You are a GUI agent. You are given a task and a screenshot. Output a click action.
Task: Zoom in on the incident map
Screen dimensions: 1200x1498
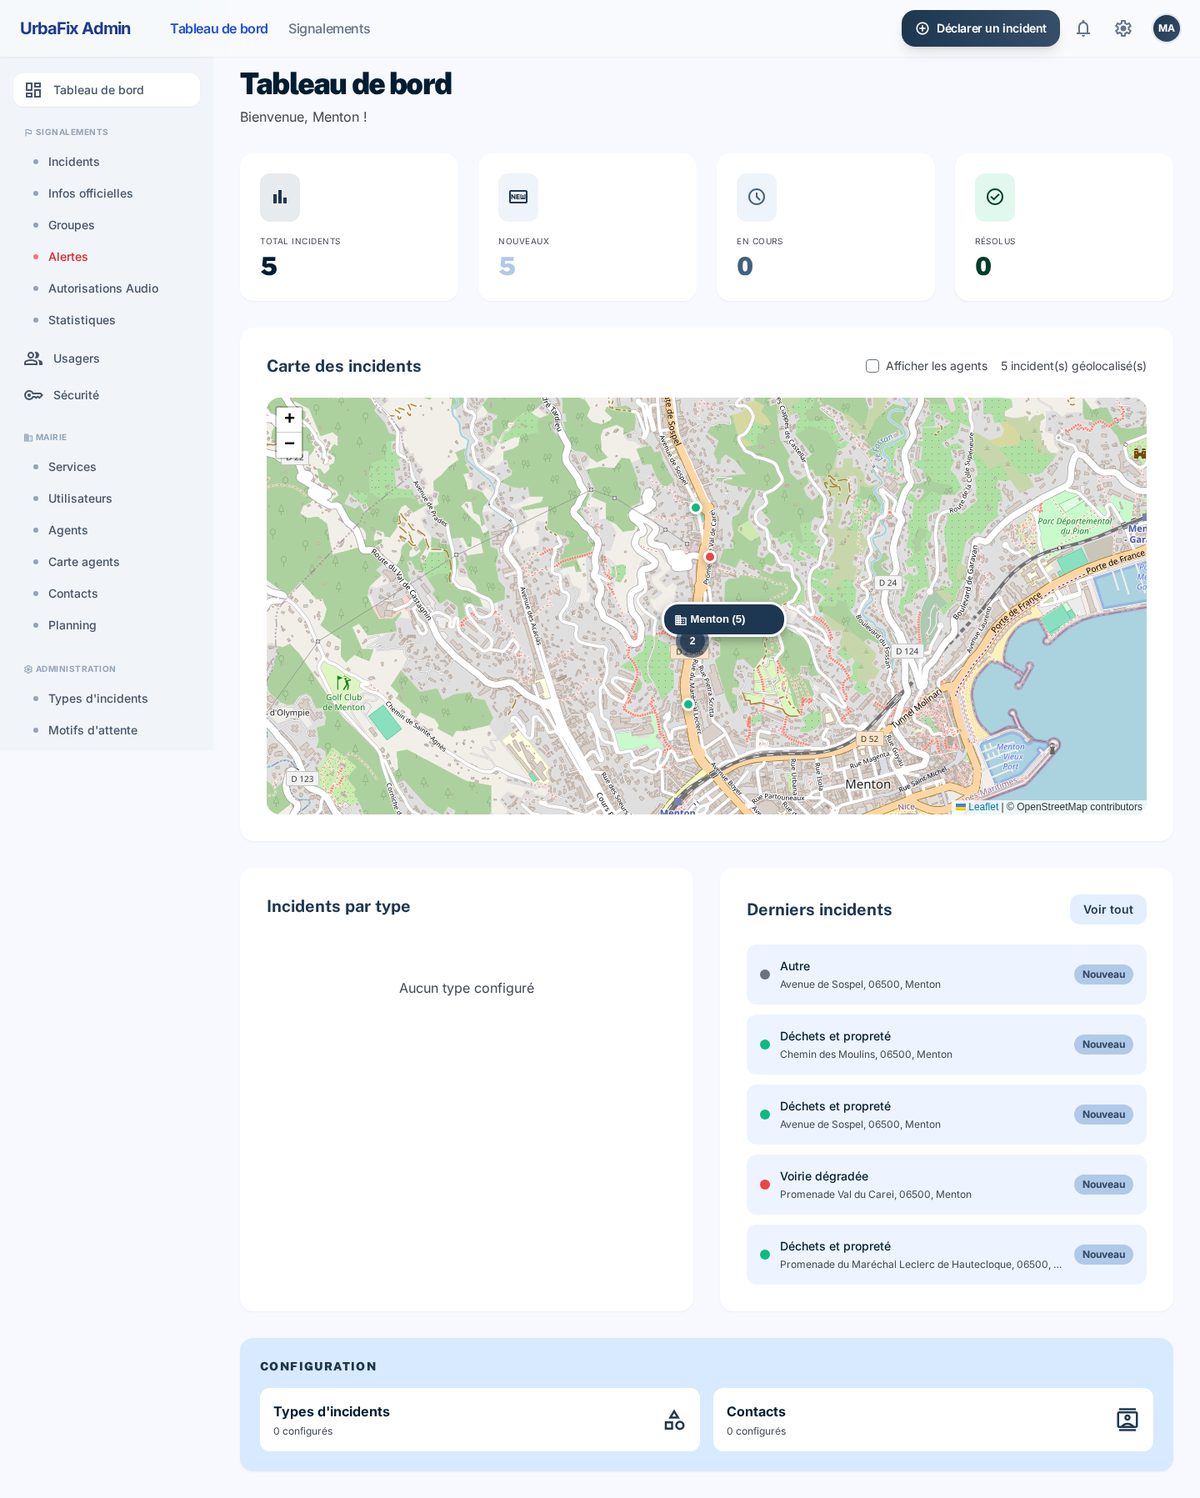(x=289, y=419)
